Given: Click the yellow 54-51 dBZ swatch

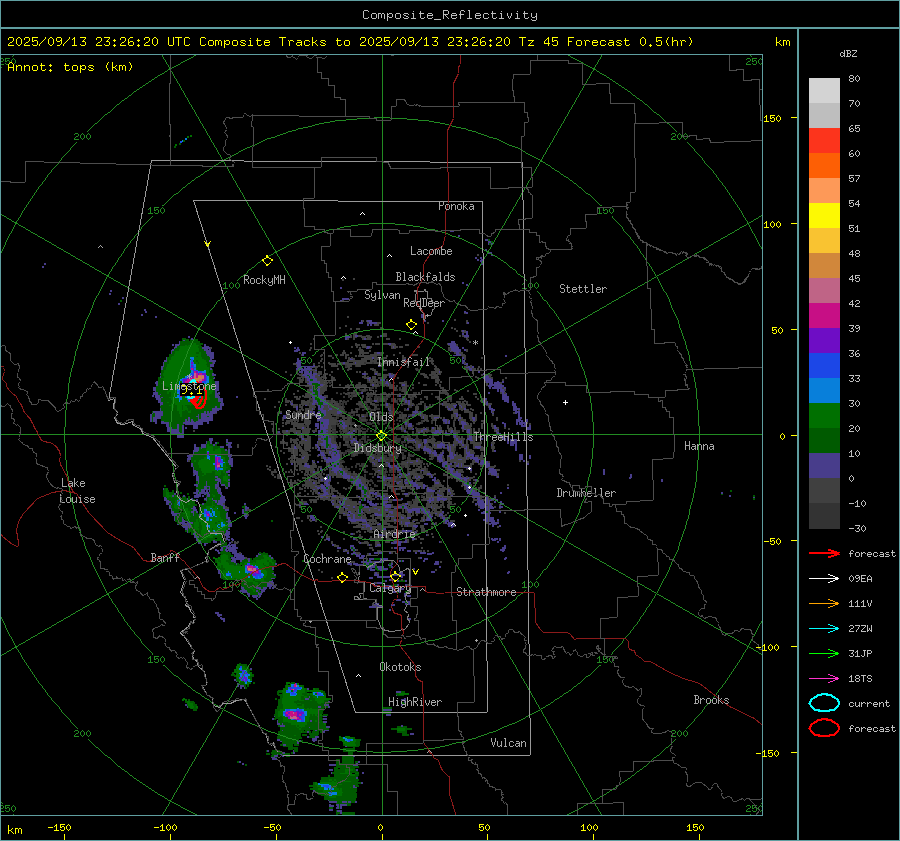Looking at the screenshot, I should click(824, 215).
